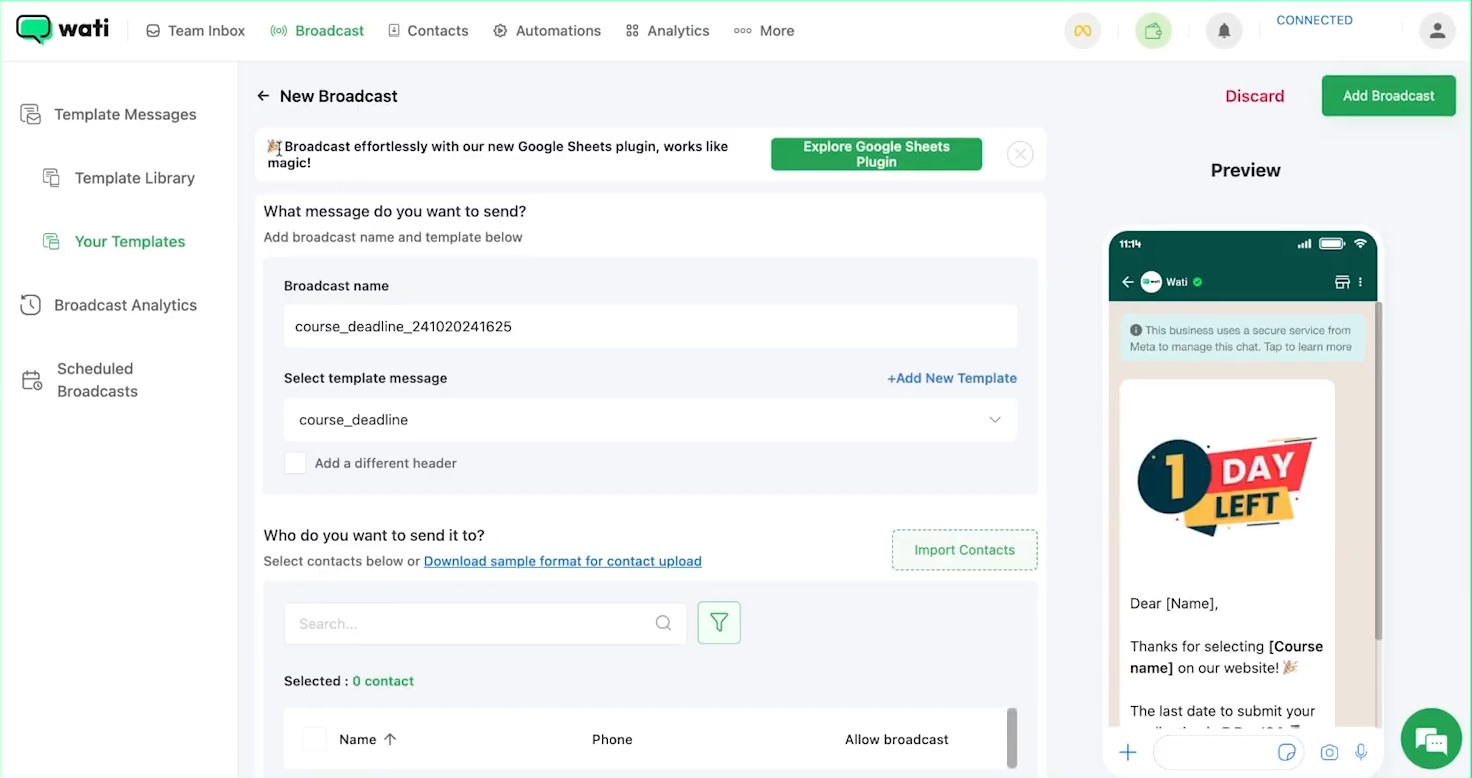Go back using the New Broadcast arrow

[x=263, y=96]
